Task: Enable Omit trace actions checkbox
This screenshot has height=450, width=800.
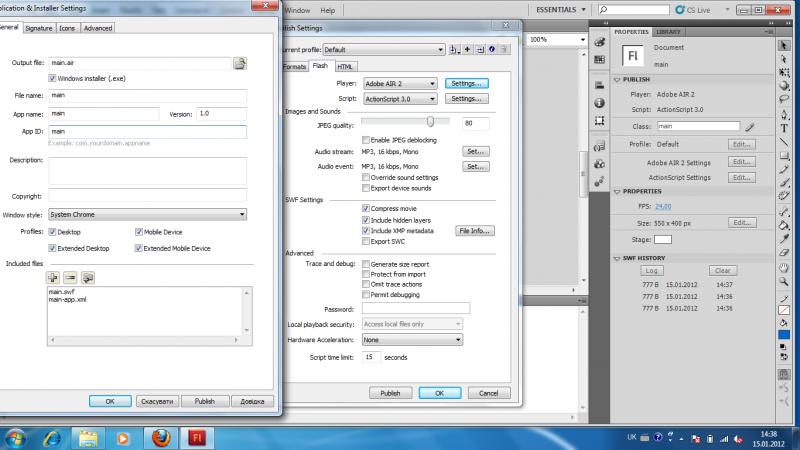Action: tap(366, 284)
